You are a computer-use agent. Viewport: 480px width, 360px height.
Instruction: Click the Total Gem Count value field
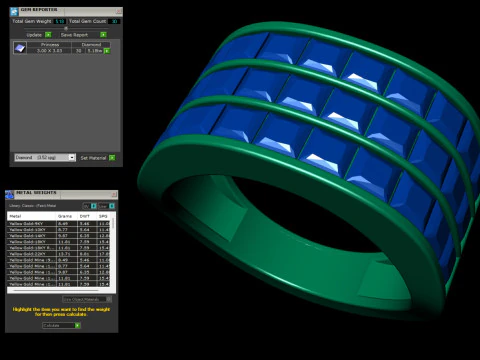click(114, 21)
